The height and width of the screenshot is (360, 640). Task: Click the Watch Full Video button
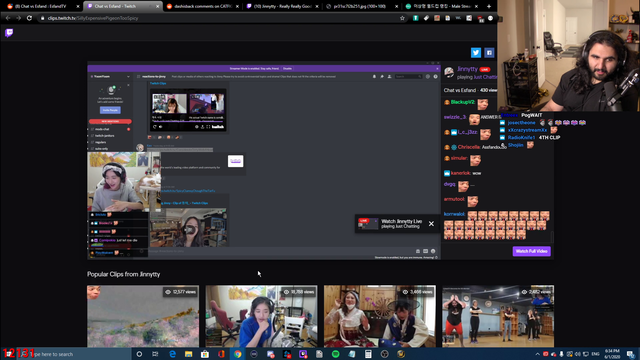pyautogui.click(x=531, y=251)
